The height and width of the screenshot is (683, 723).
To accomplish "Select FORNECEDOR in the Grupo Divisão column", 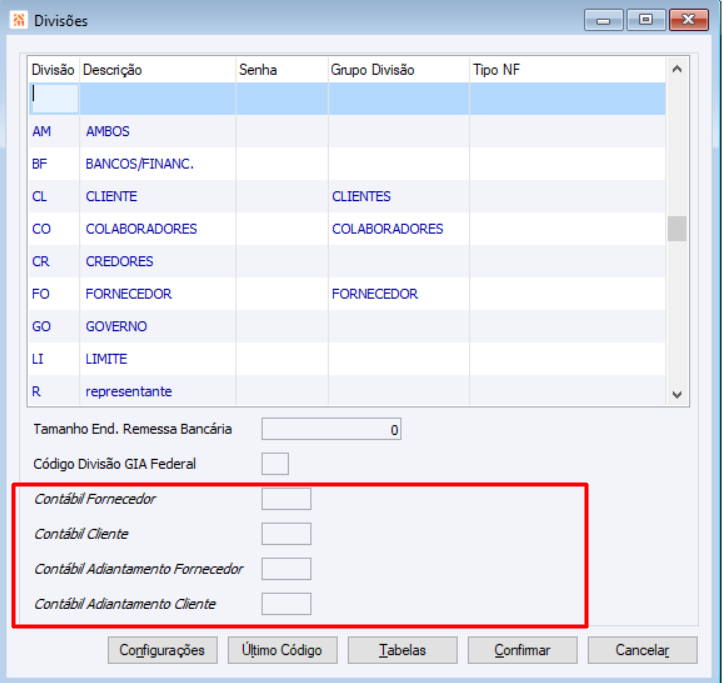I will point(399,294).
